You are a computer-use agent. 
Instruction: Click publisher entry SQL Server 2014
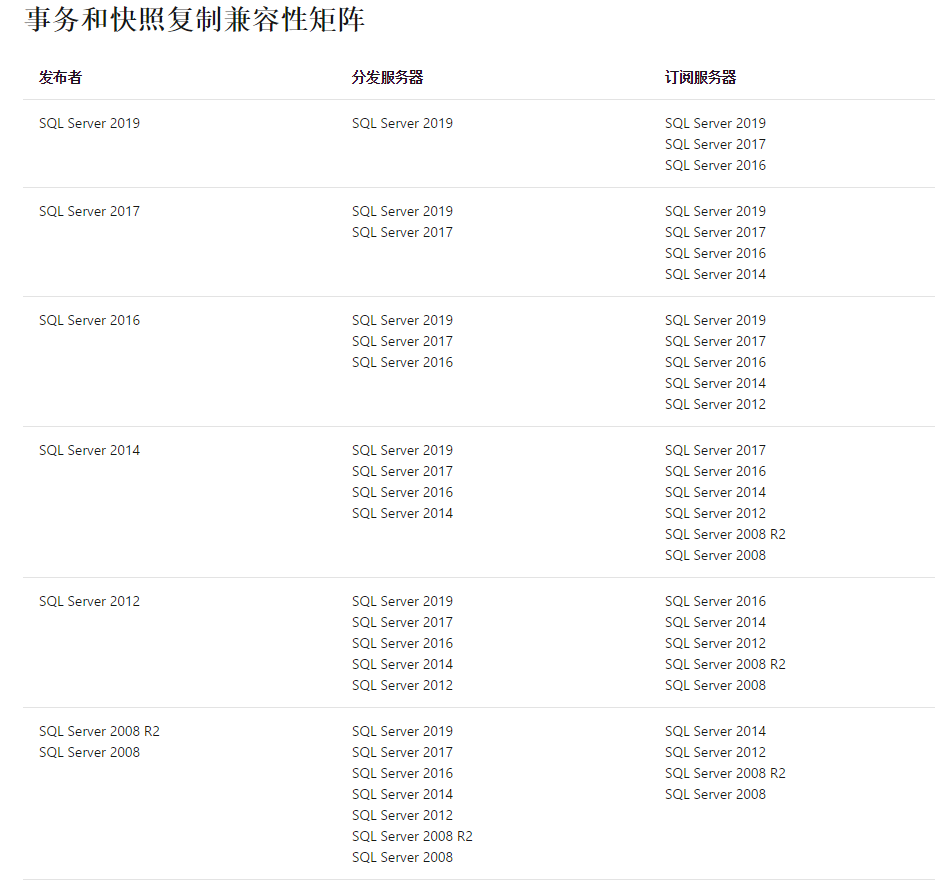click(89, 451)
